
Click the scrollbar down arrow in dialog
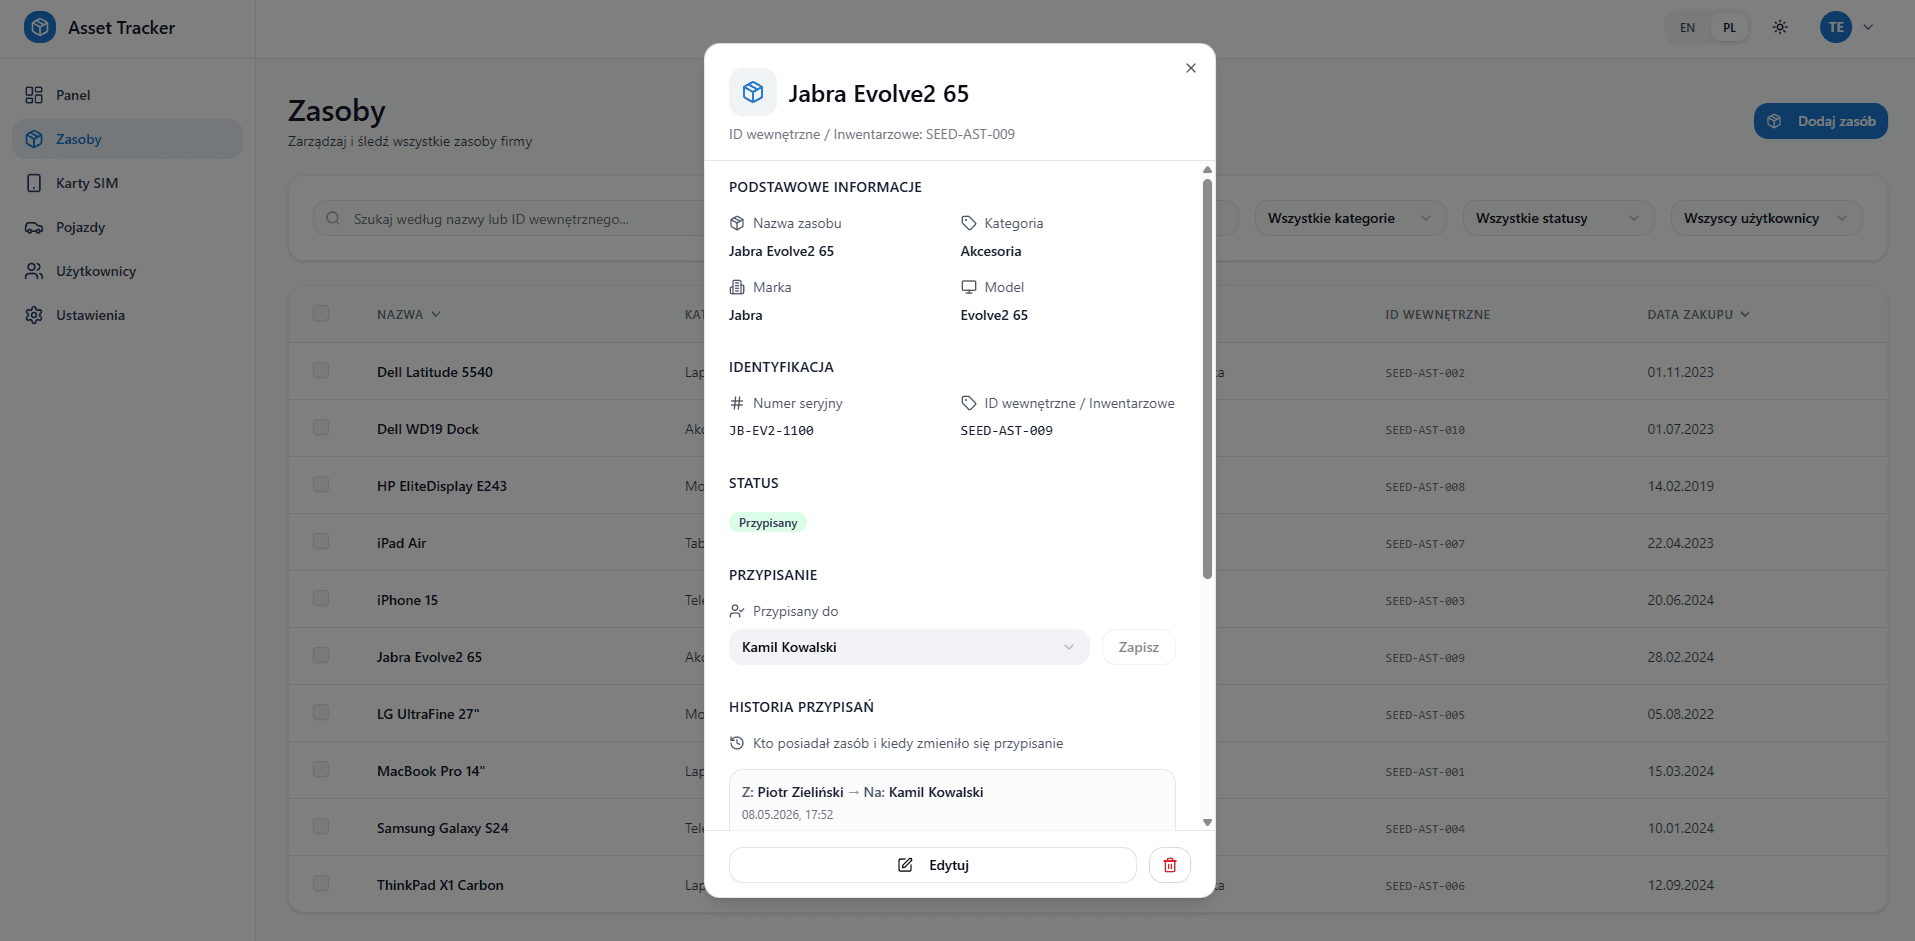[1207, 822]
